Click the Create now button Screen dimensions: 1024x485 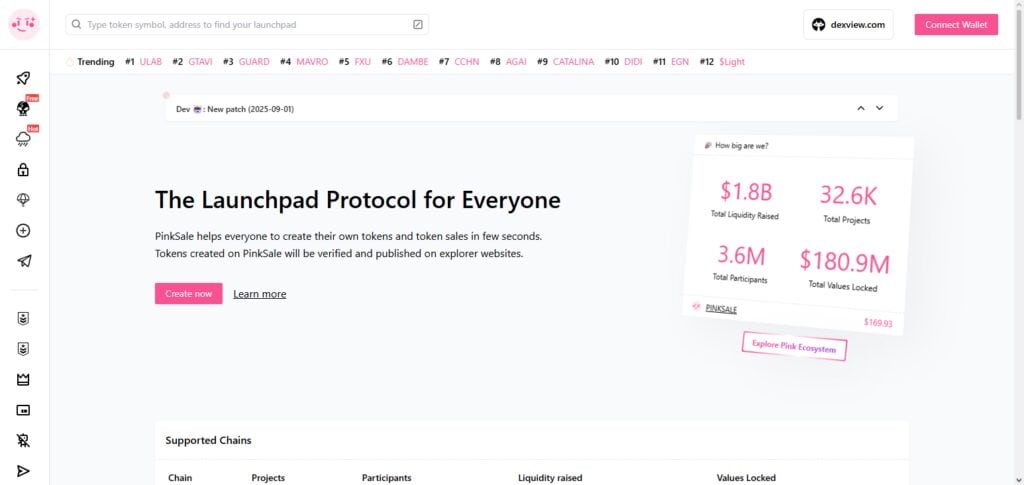(189, 294)
